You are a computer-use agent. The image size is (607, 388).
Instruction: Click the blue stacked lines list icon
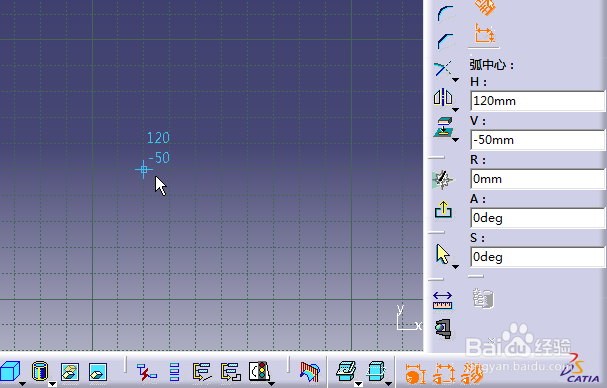coord(175,372)
